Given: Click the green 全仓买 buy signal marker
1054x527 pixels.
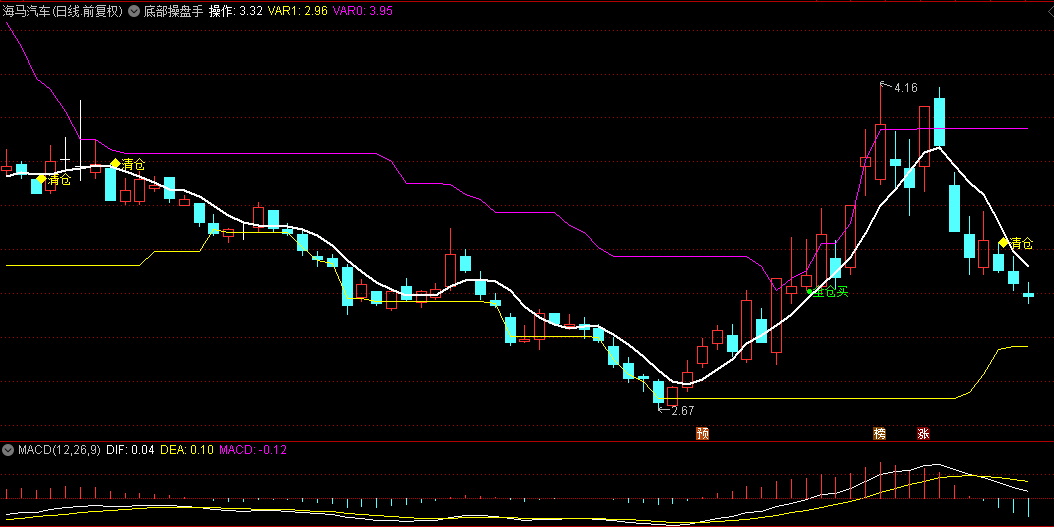Looking at the screenshot, I should pyautogui.click(x=809, y=292).
